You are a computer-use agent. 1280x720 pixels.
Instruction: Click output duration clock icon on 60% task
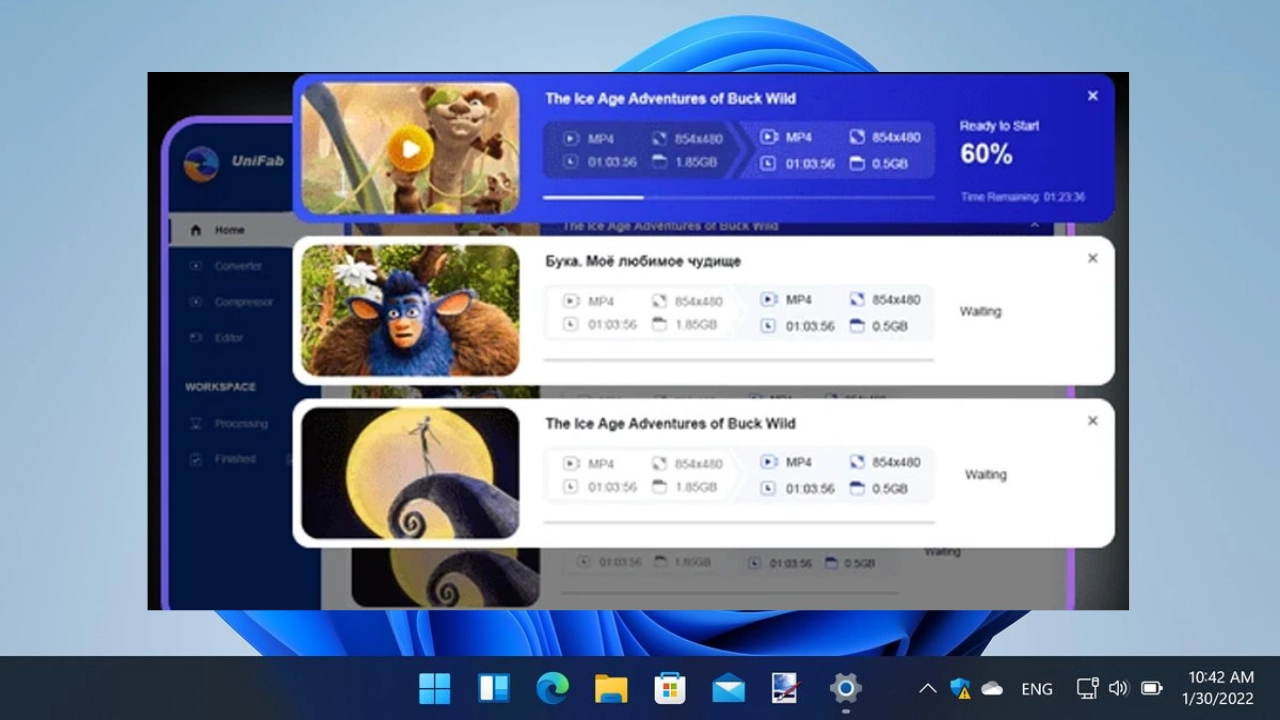(768, 163)
